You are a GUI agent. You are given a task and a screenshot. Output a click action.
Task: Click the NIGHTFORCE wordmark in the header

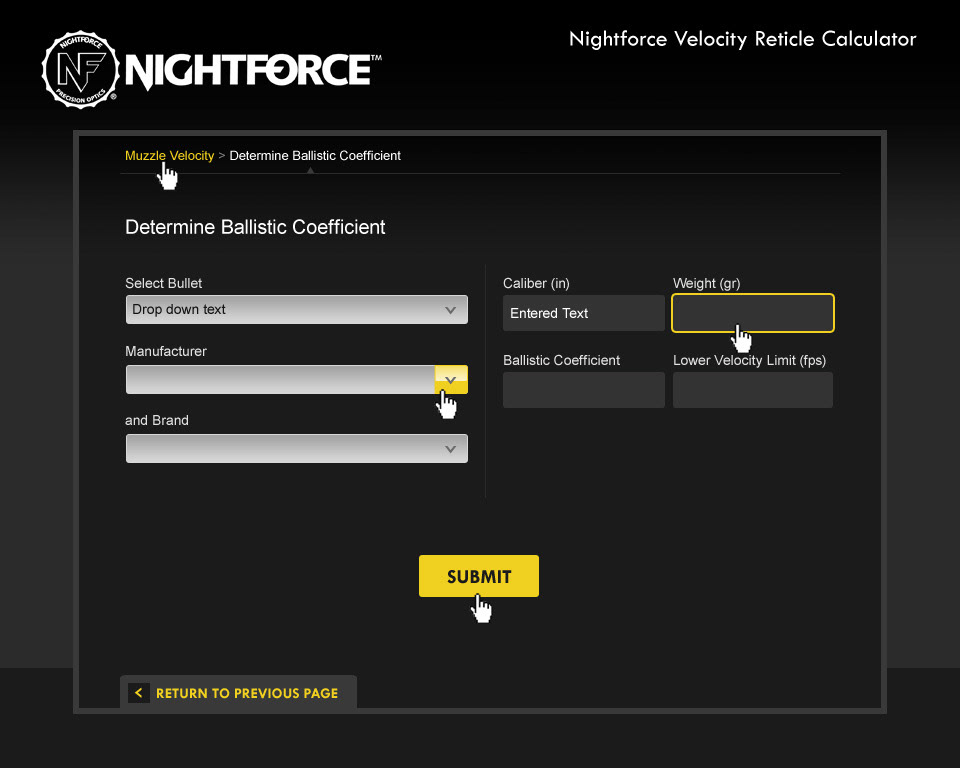(x=253, y=71)
